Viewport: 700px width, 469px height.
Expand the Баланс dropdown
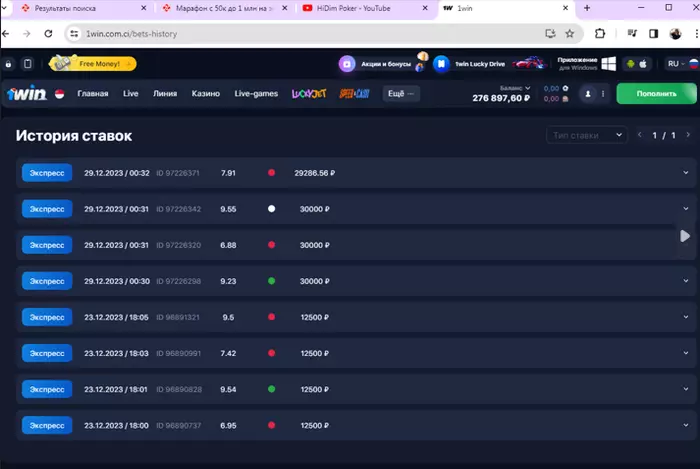[x=515, y=88]
